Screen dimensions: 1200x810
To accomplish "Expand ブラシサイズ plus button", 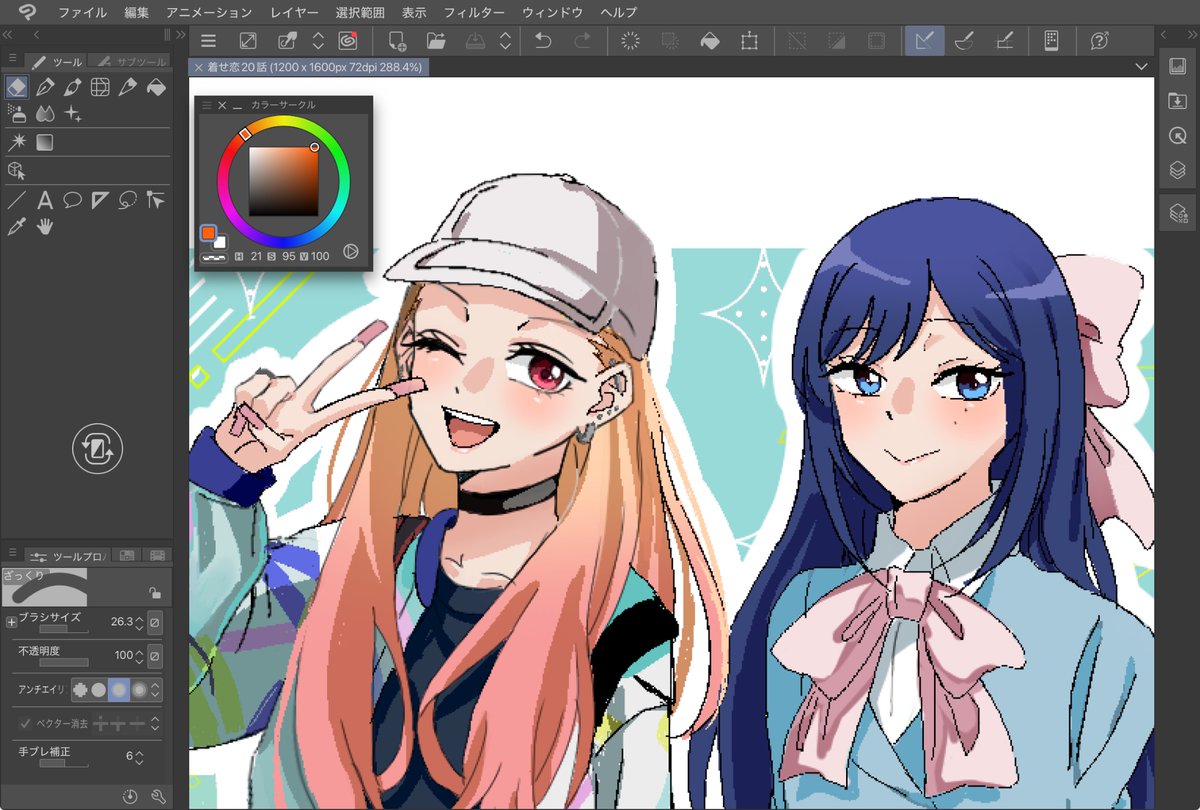I will (12, 621).
